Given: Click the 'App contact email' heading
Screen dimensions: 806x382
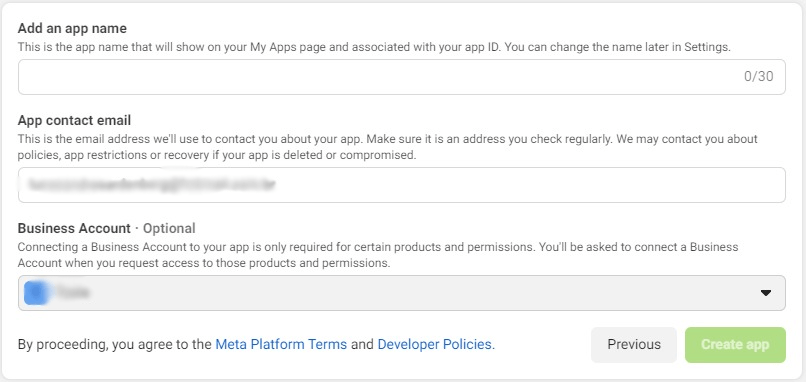Looking at the screenshot, I should coord(74,120).
